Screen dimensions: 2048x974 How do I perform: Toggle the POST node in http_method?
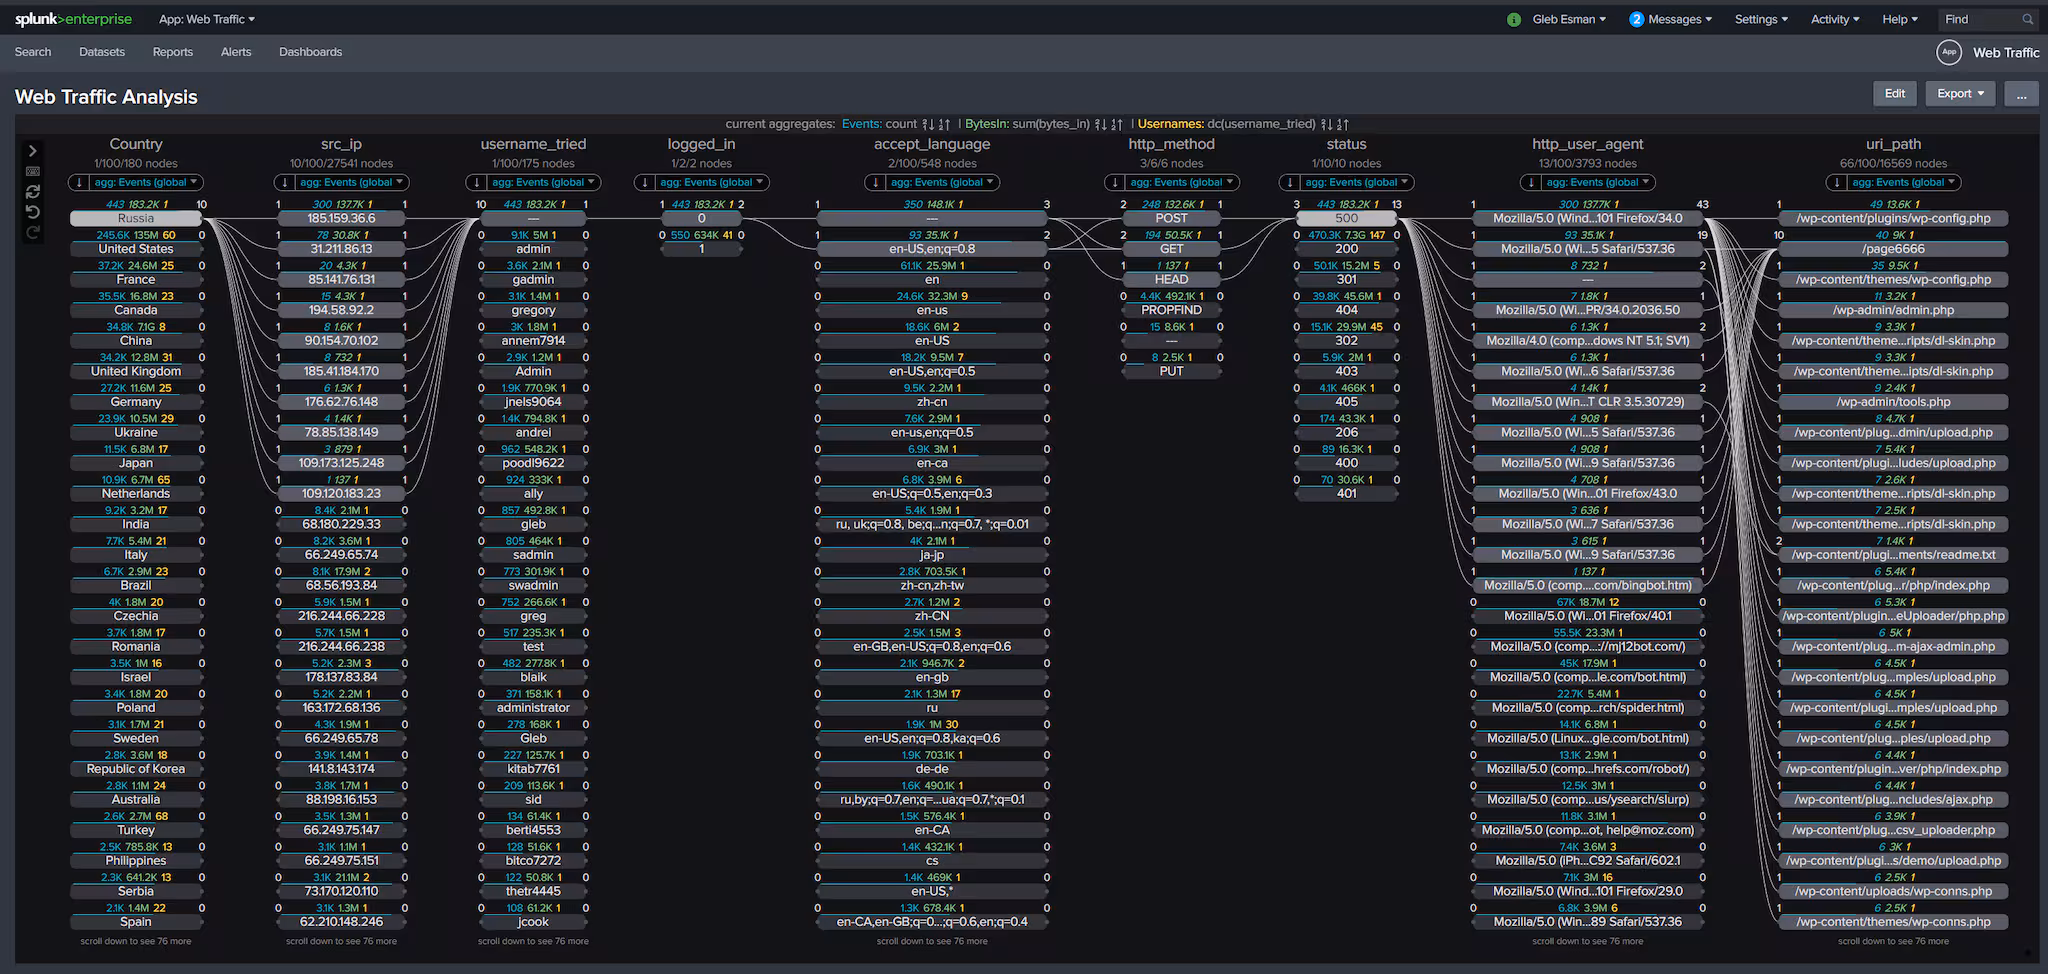pyautogui.click(x=1171, y=218)
